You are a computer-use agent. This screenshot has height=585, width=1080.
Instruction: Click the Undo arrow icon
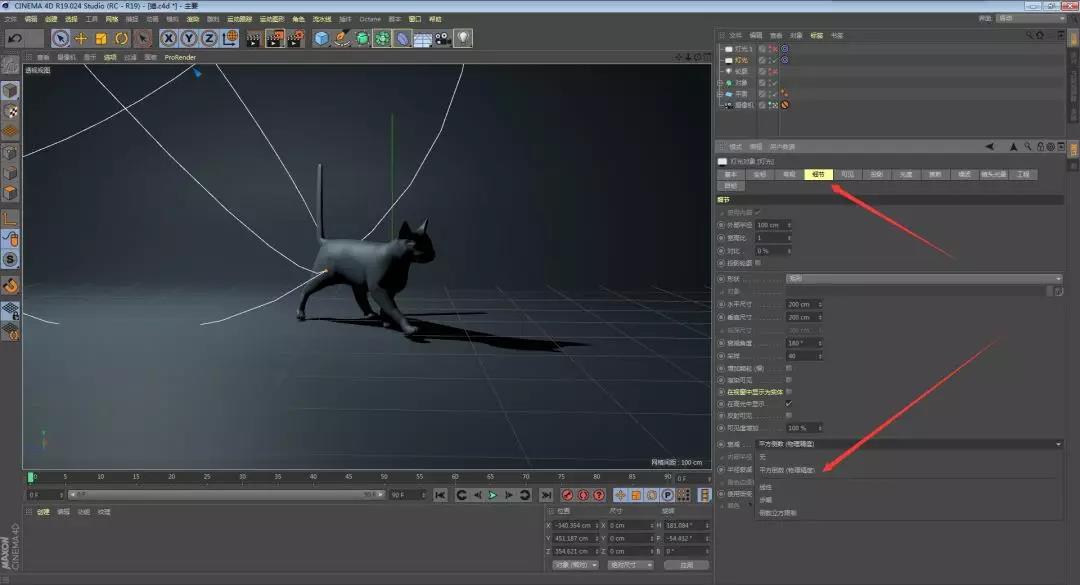[x=15, y=38]
